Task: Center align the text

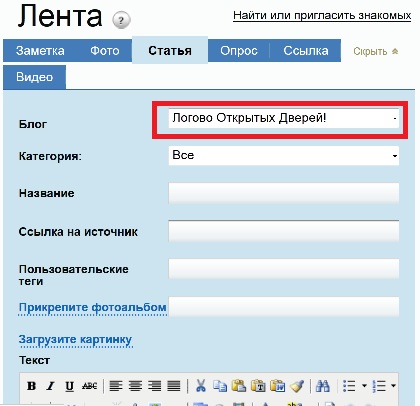Action: pos(135,386)
